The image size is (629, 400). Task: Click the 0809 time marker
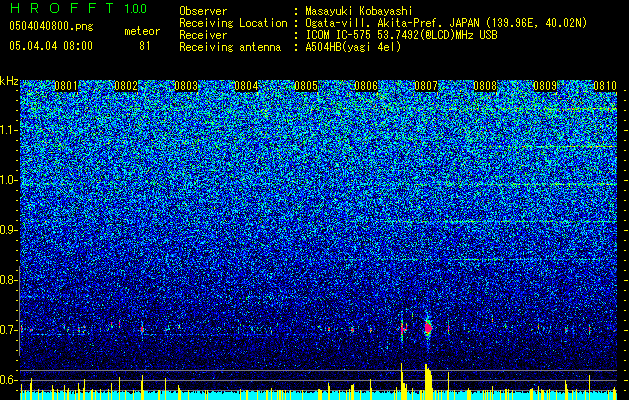[x=545, y=86]
